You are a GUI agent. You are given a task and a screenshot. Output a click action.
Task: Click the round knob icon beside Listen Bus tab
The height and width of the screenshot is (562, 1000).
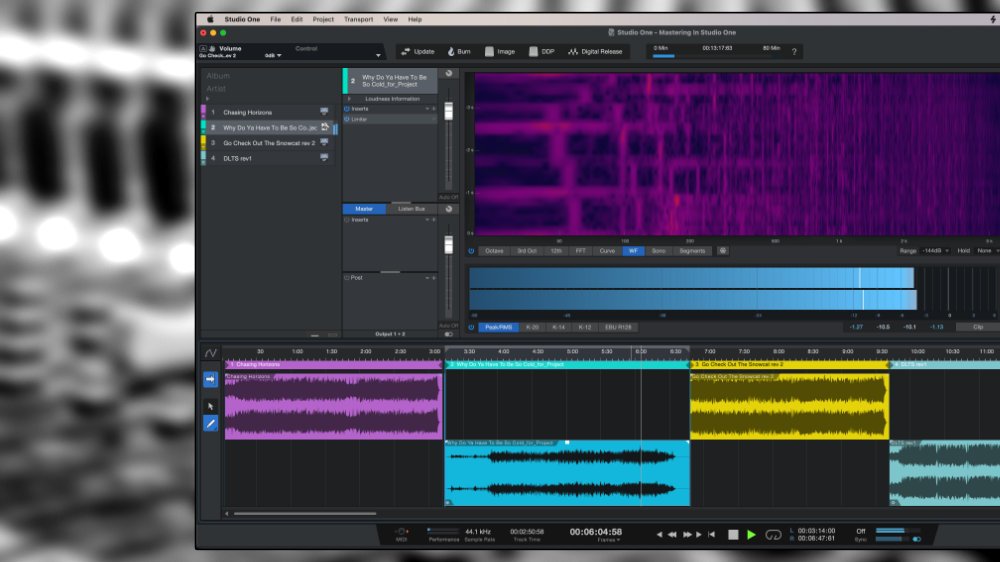[x=448, y=209]
